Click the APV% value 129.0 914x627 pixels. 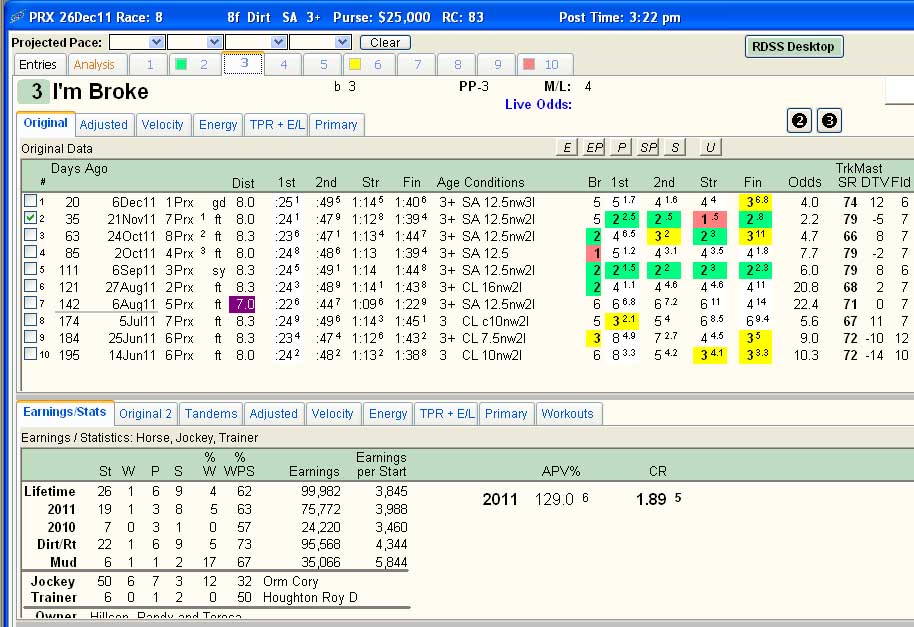coord(554,499)
